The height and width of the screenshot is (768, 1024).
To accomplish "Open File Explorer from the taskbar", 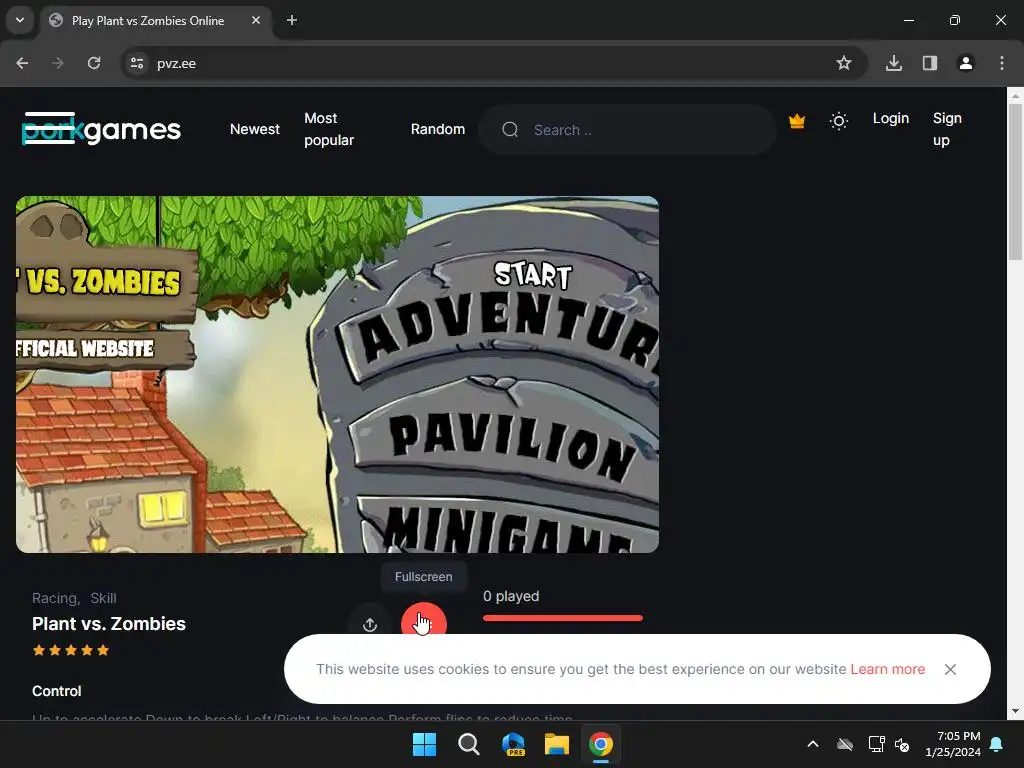I will 557,744.
